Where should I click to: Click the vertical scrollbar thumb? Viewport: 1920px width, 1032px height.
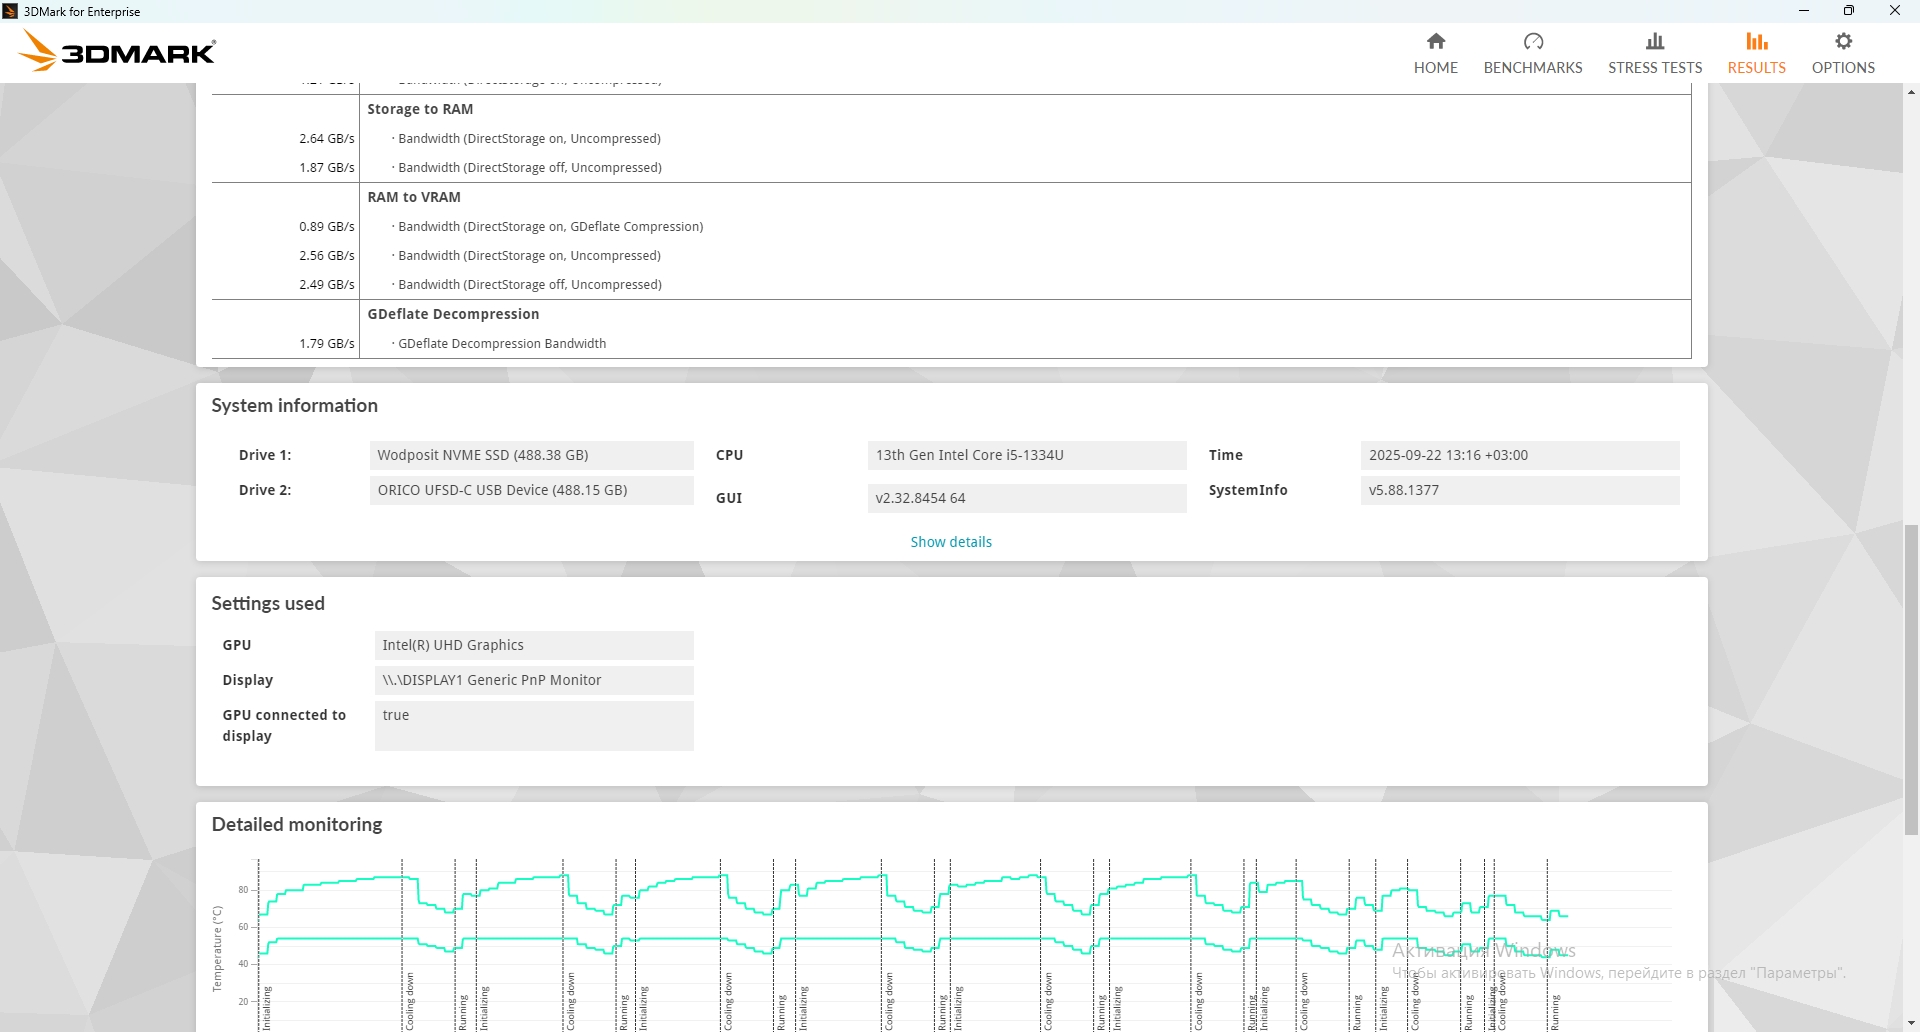tap(1911, 680)
